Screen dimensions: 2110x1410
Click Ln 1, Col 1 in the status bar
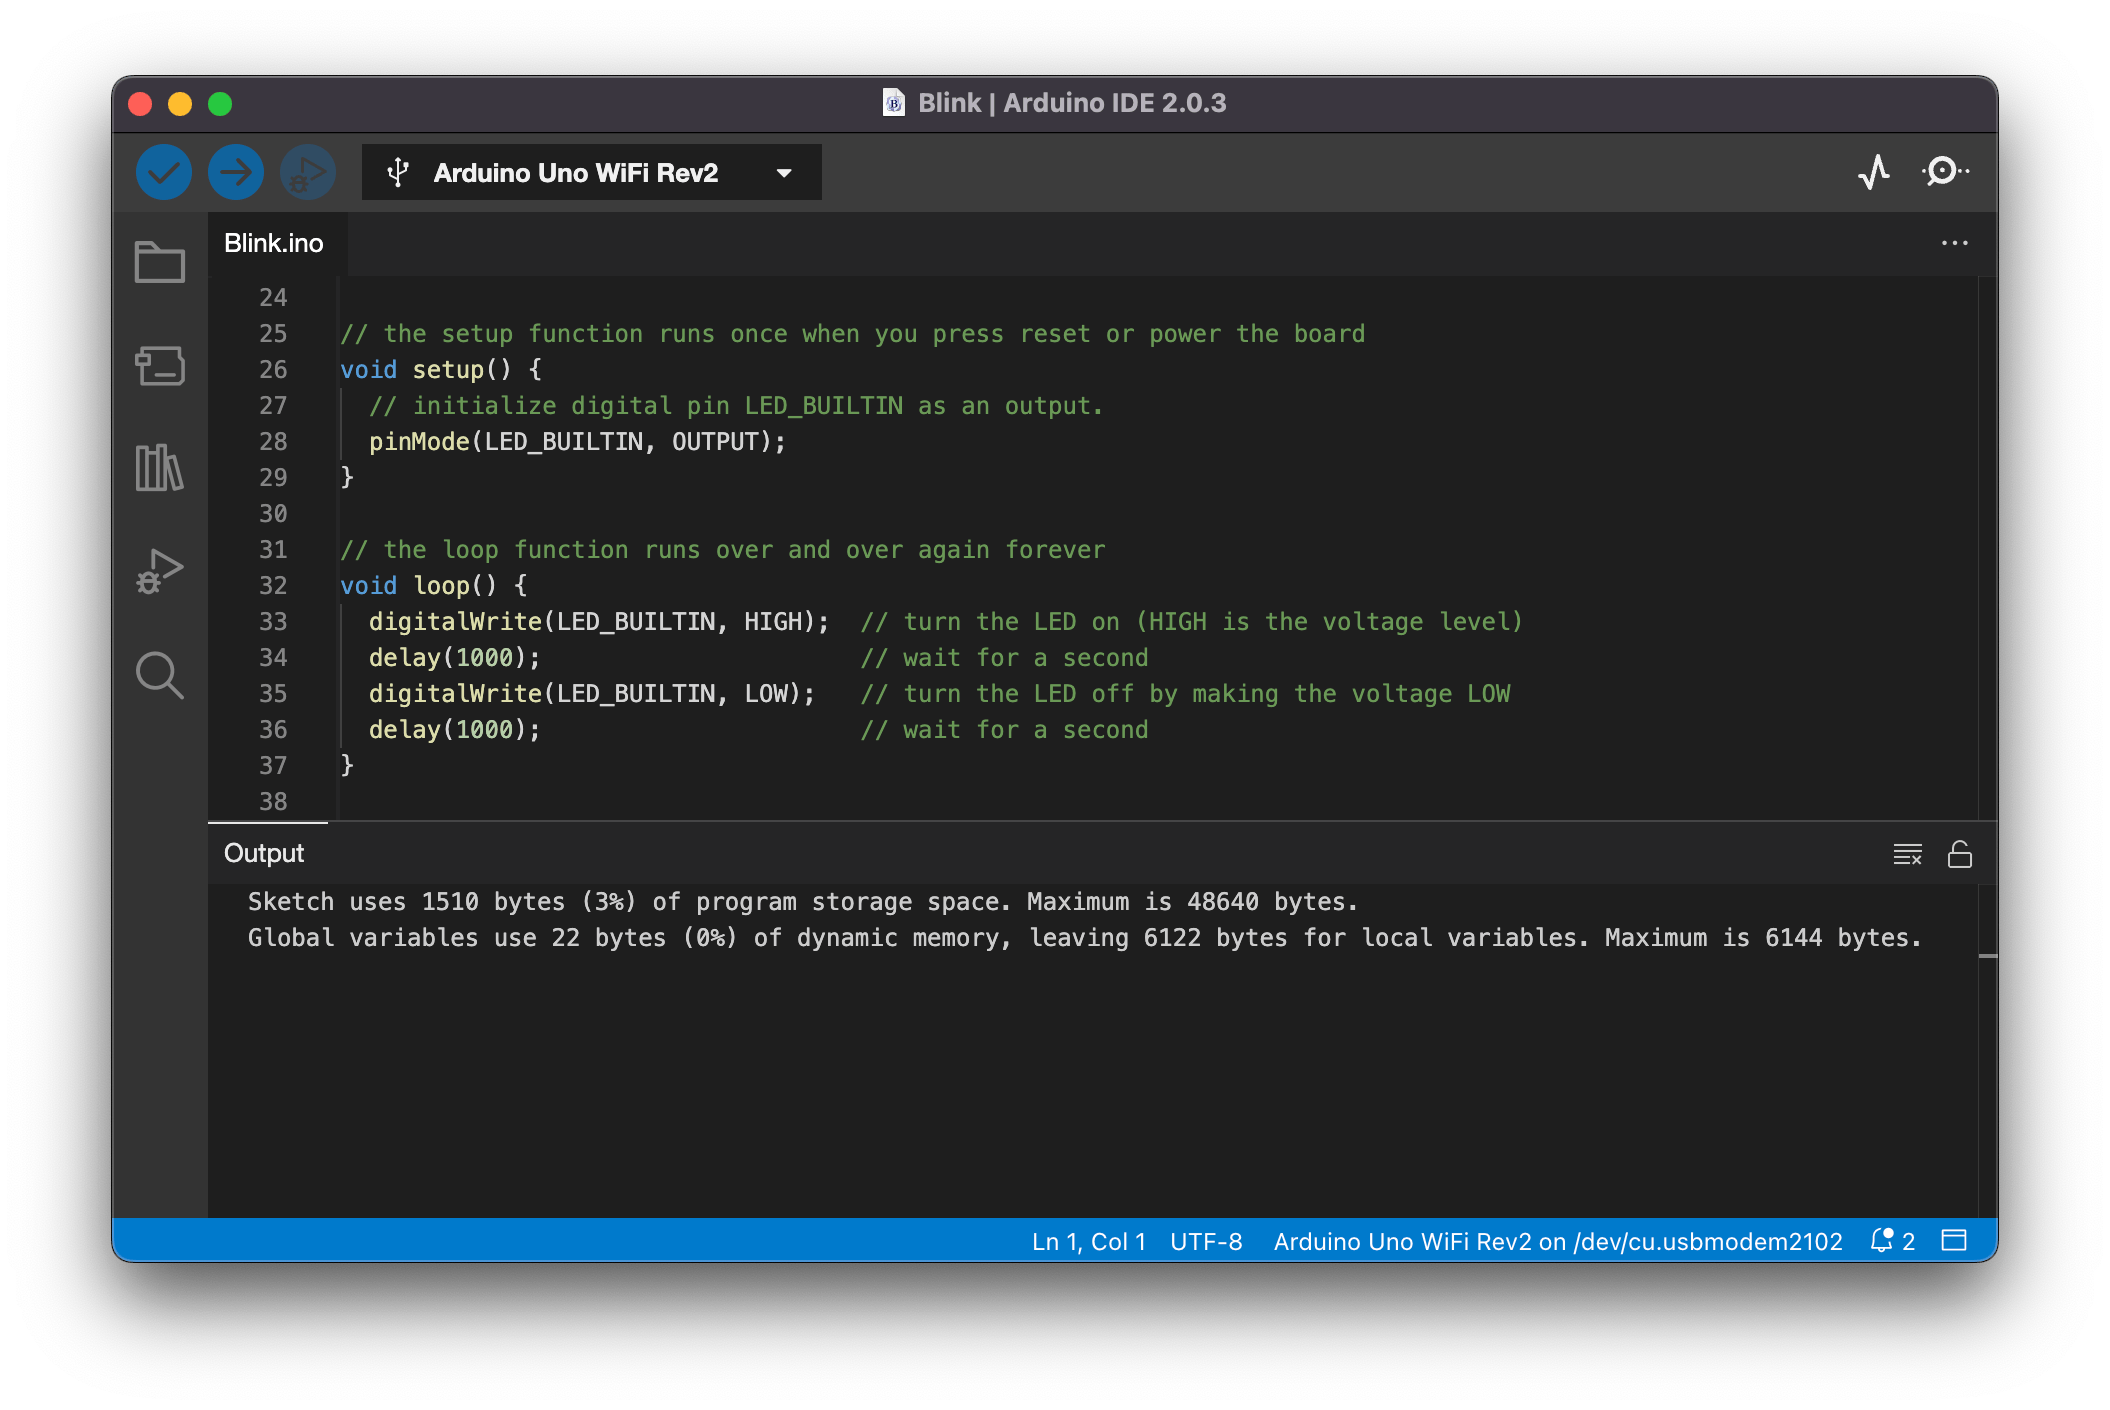pos(1088,1241)
